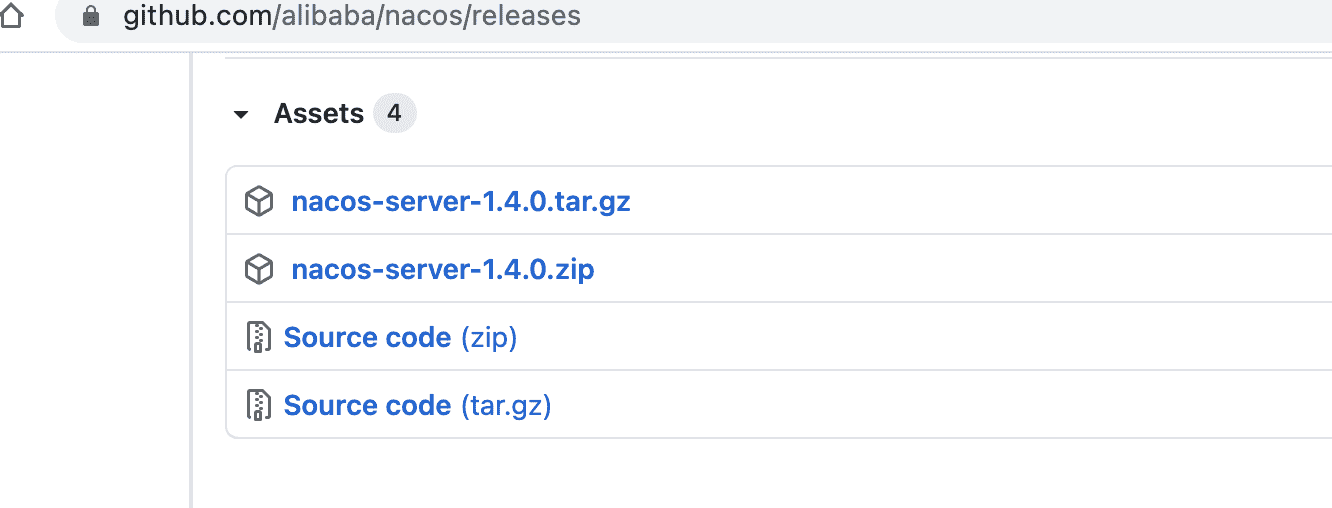Click the zip file icon for Source code (zip)
The width and height of the screenshot is (1332, 508).
[x=259, y=338]
